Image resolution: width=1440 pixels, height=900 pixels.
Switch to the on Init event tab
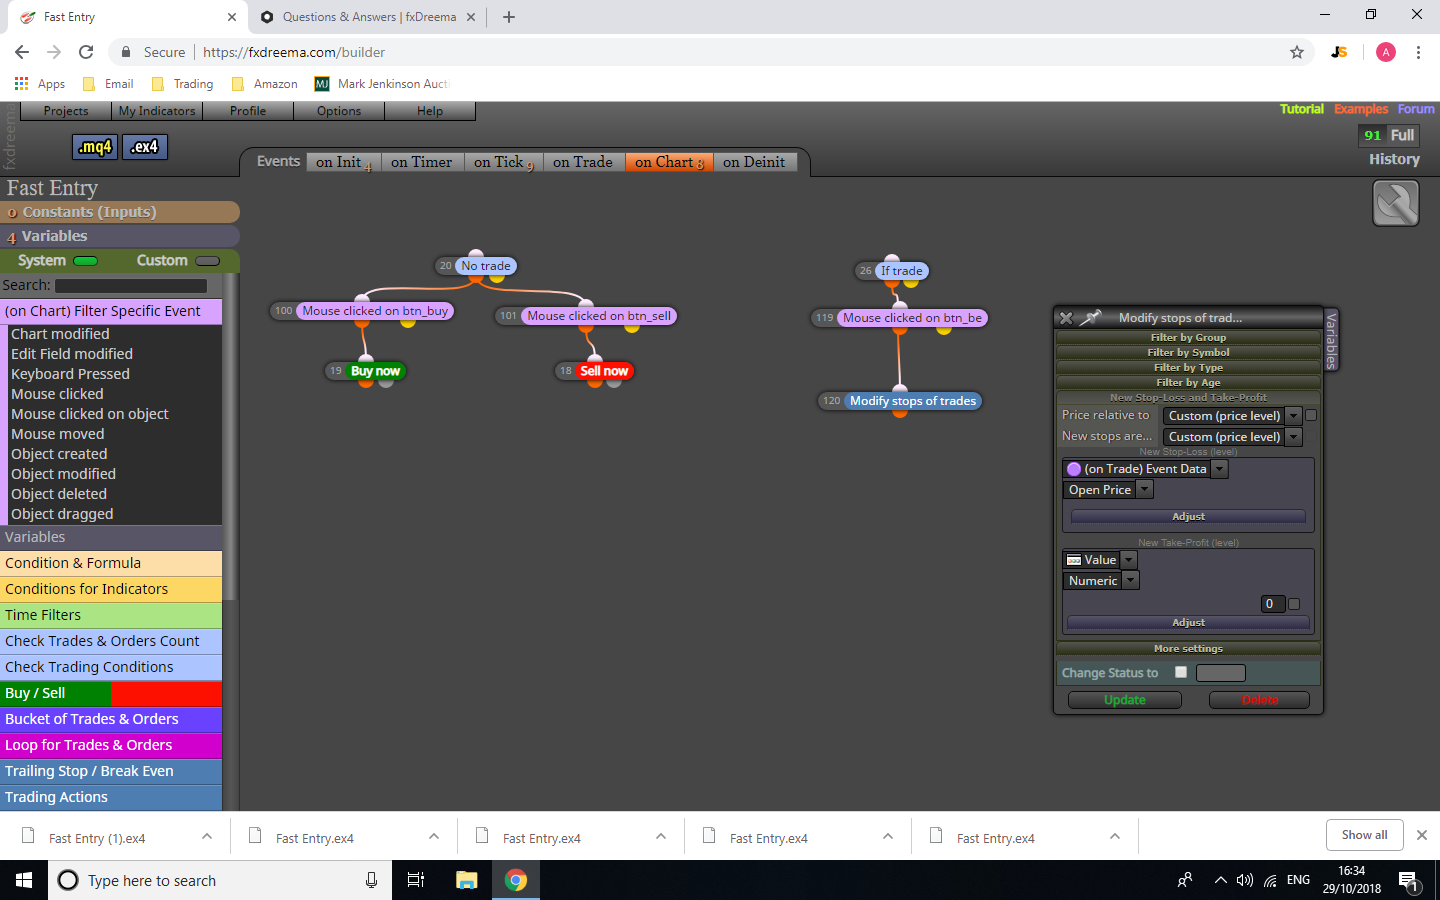tap(343, 162)
